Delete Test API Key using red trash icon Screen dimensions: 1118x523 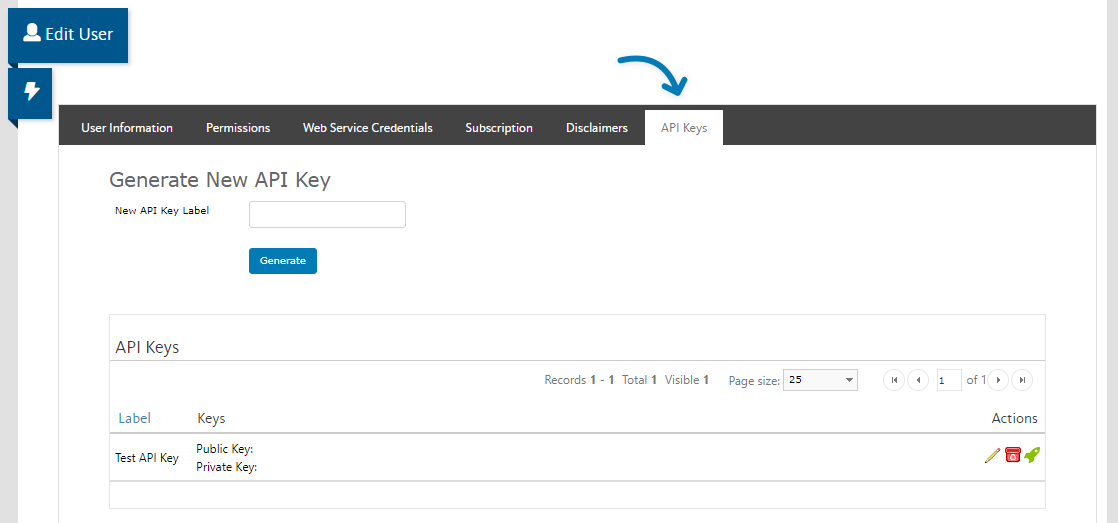pos(1012,456)
